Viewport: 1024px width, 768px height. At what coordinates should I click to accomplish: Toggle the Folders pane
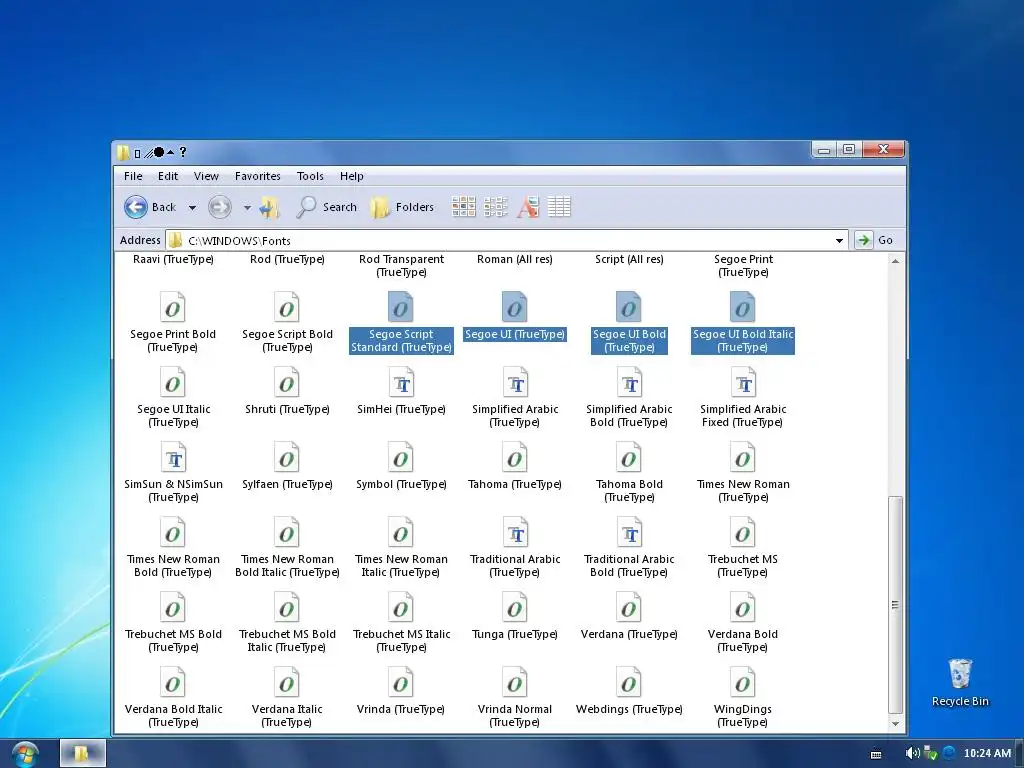tap(402, 207)
